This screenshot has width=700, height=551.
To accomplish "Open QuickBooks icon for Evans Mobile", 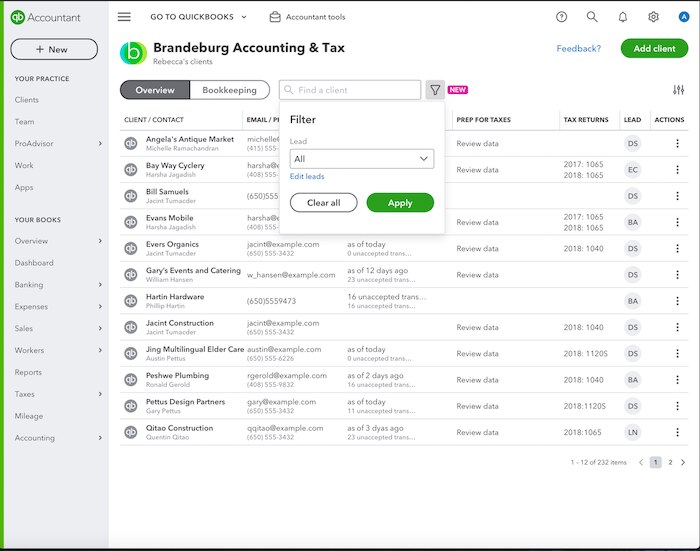I will tap(131, 222).
